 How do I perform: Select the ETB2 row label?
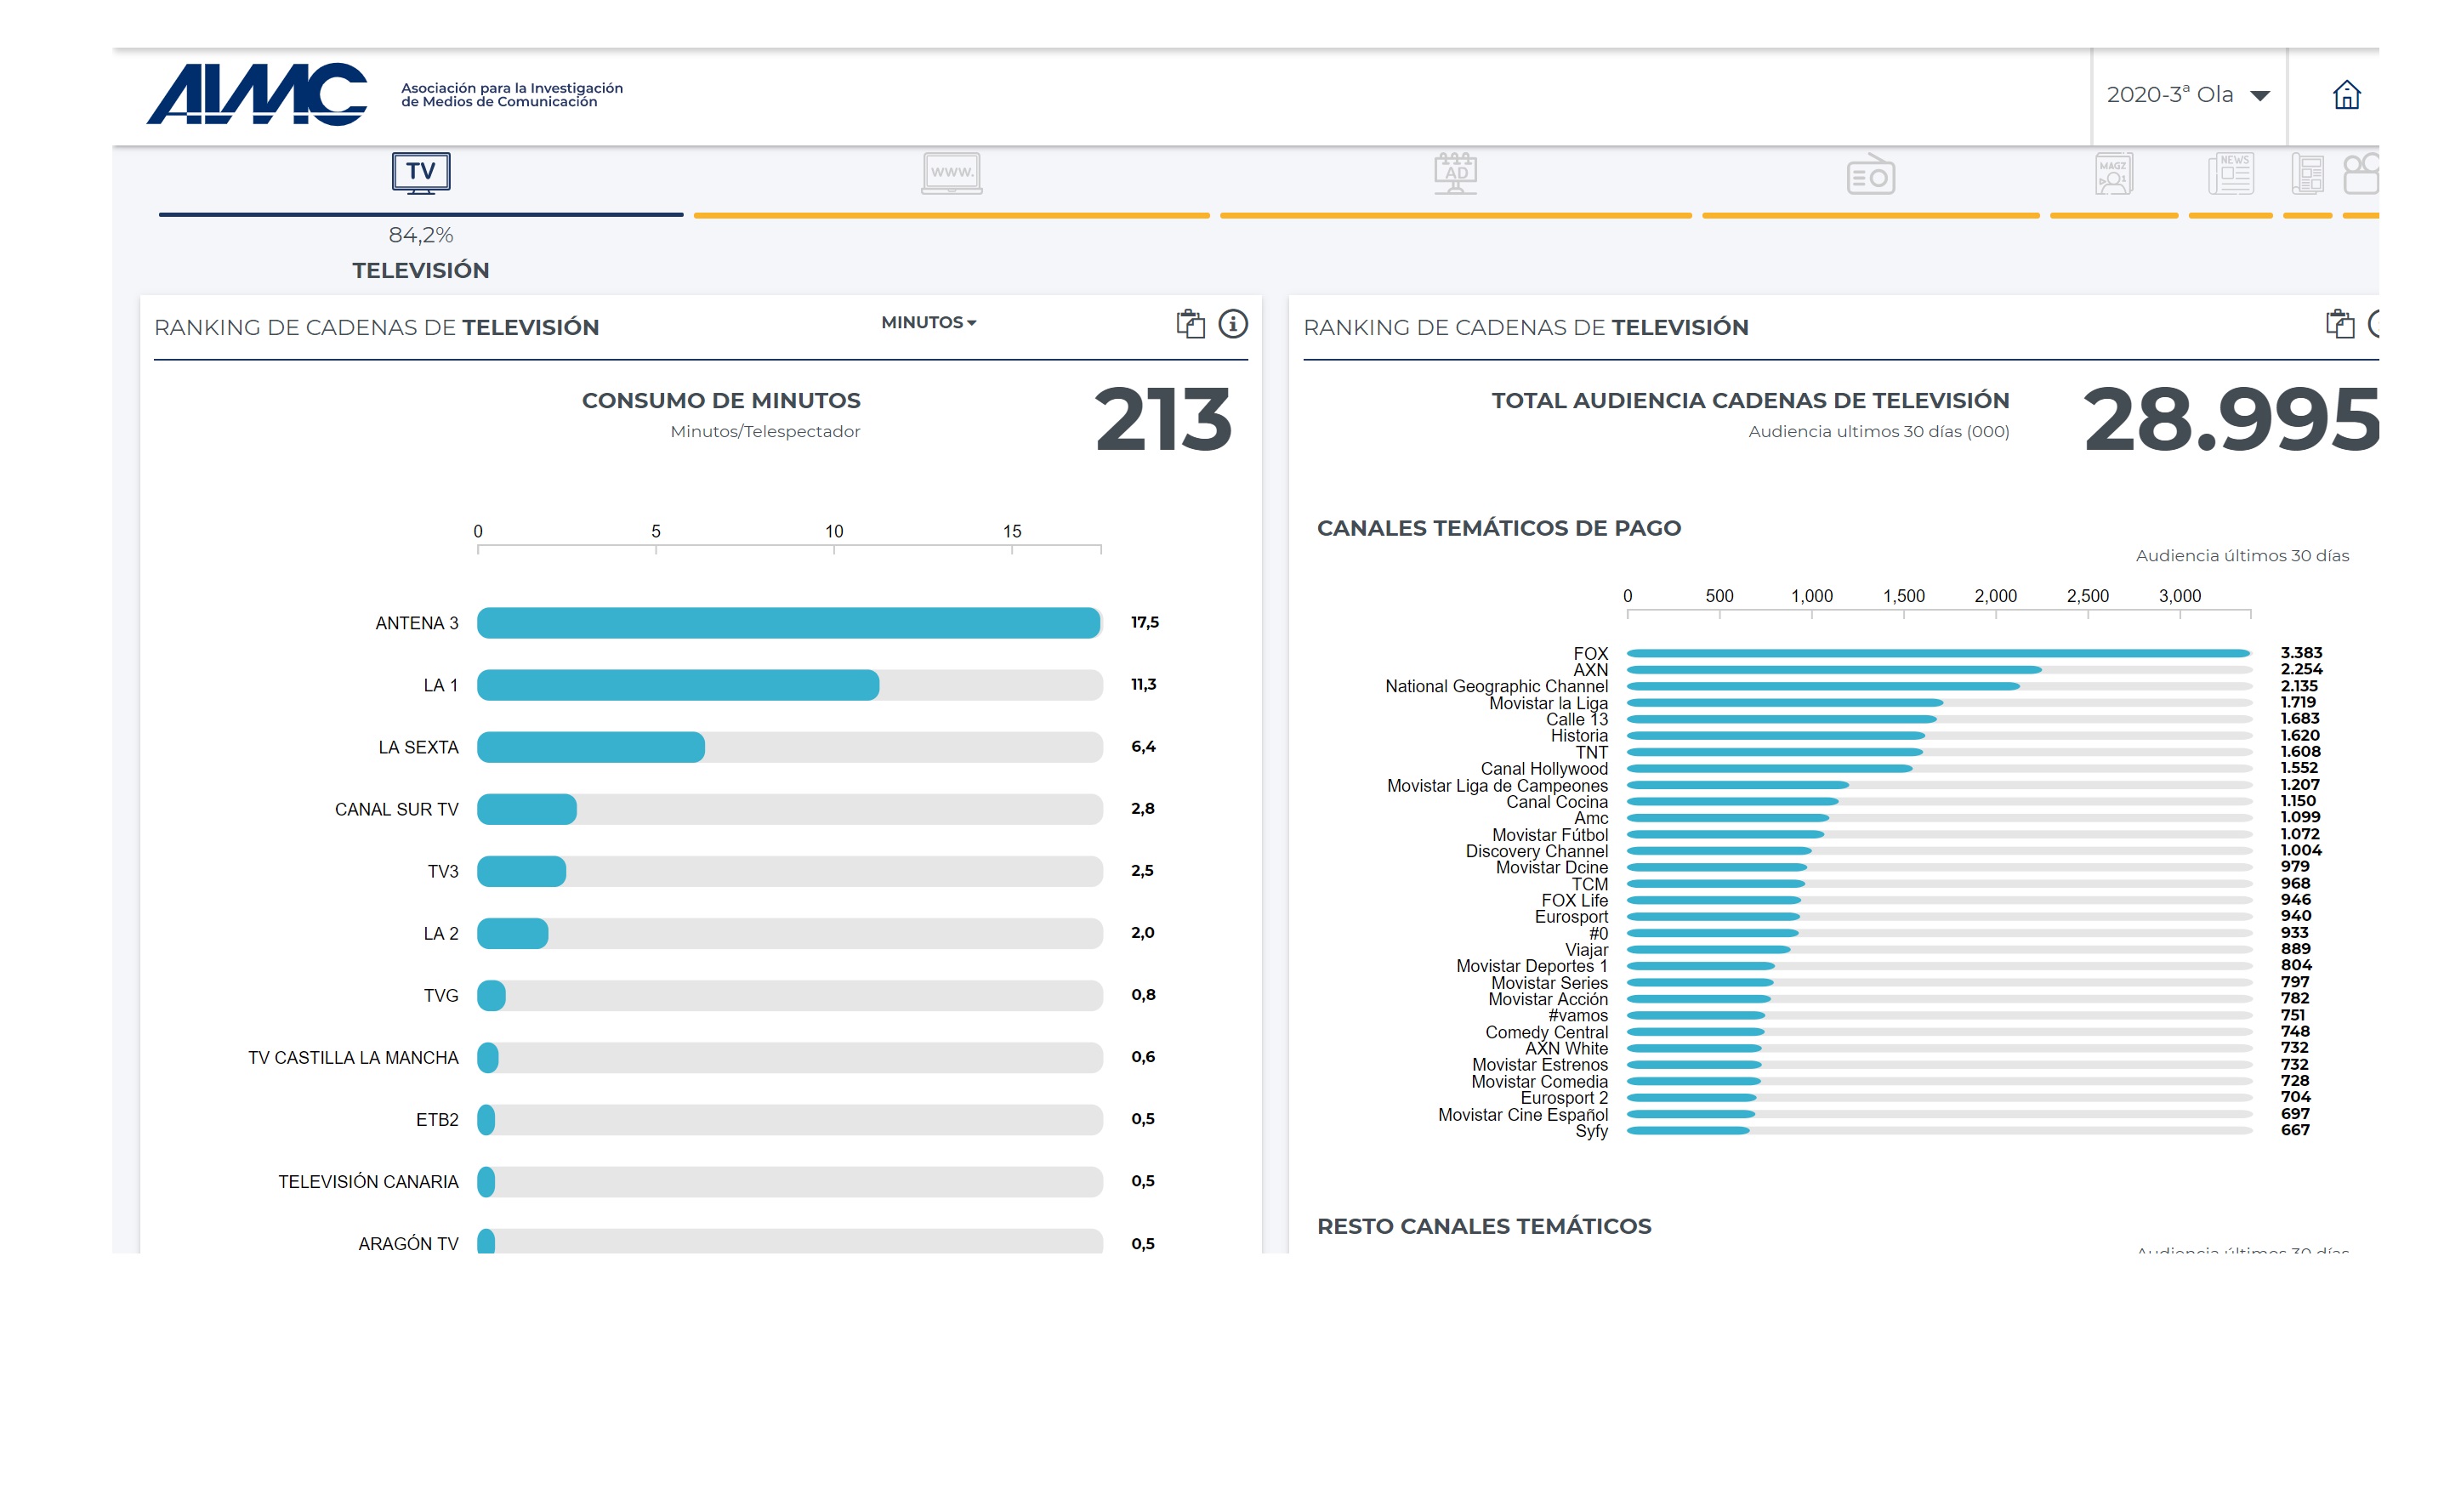pos(437,1120)
